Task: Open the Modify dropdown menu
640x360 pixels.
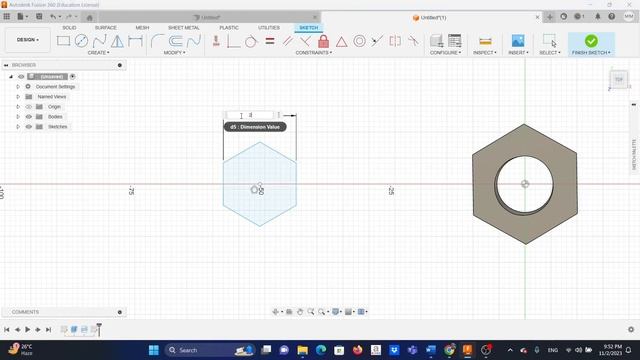Action: click(x=174, y=53)
